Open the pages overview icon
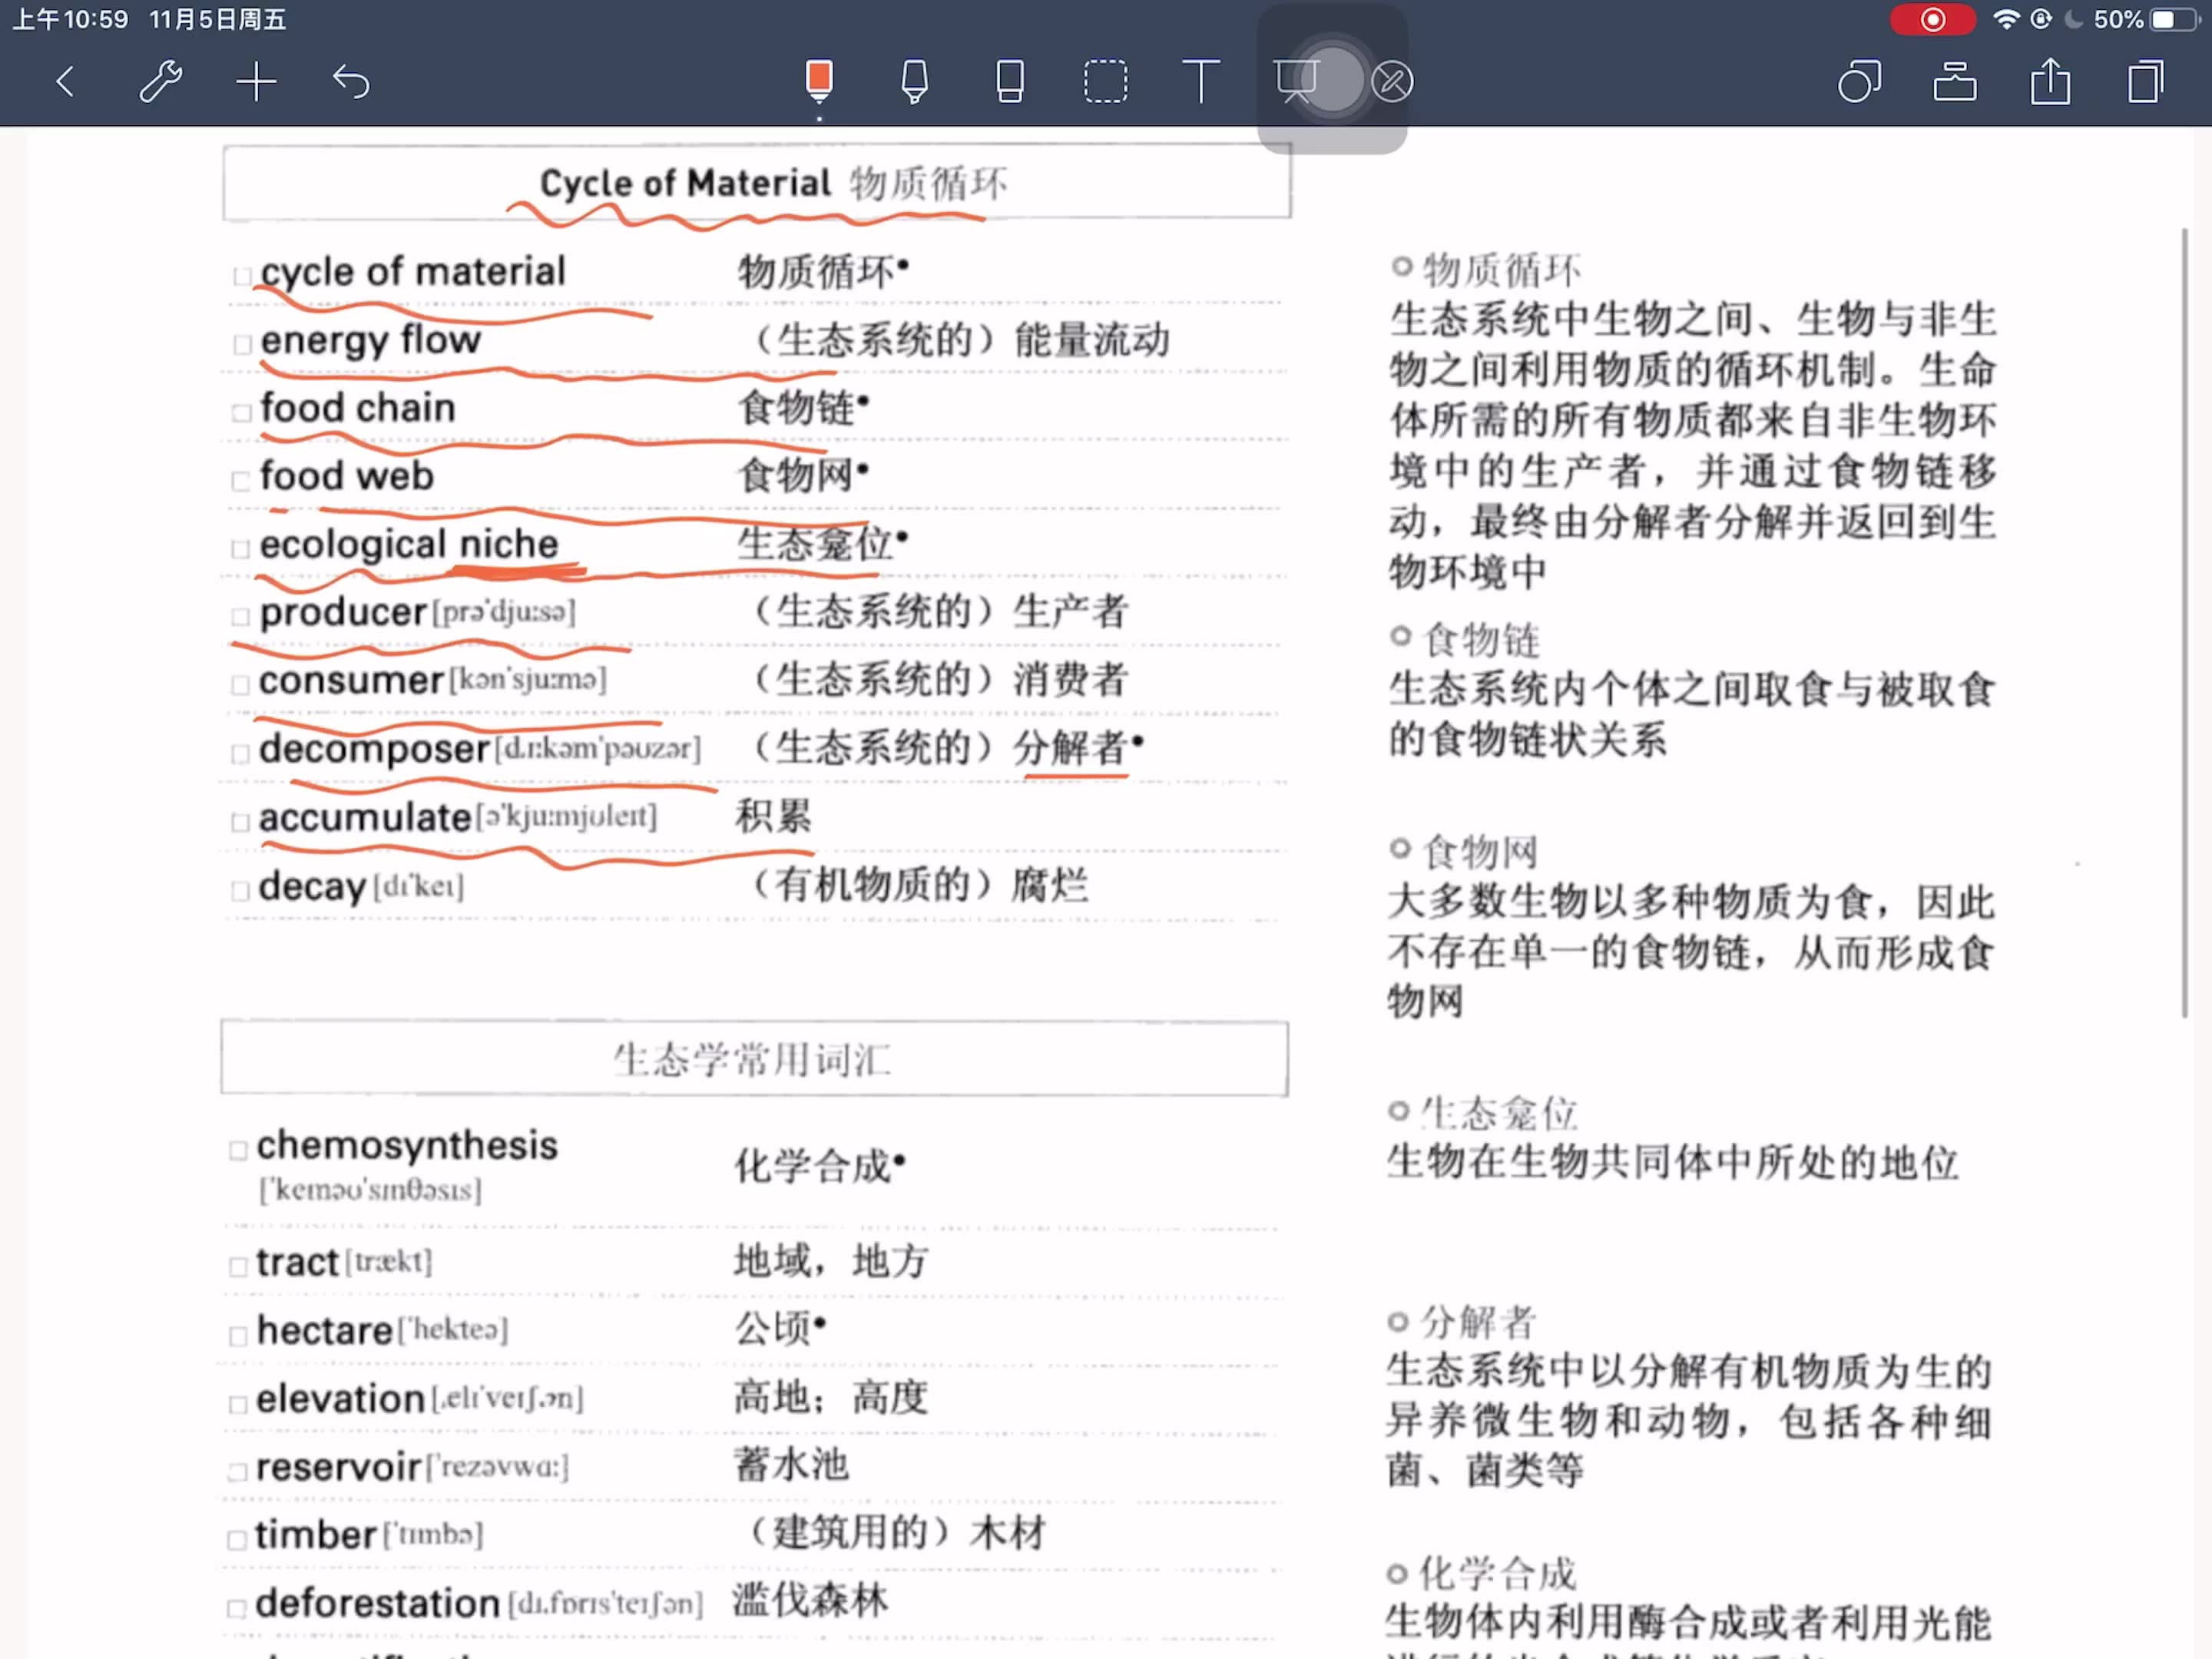The width and height of the screenshot is (2212, 1659). [x=2146, y=82]
